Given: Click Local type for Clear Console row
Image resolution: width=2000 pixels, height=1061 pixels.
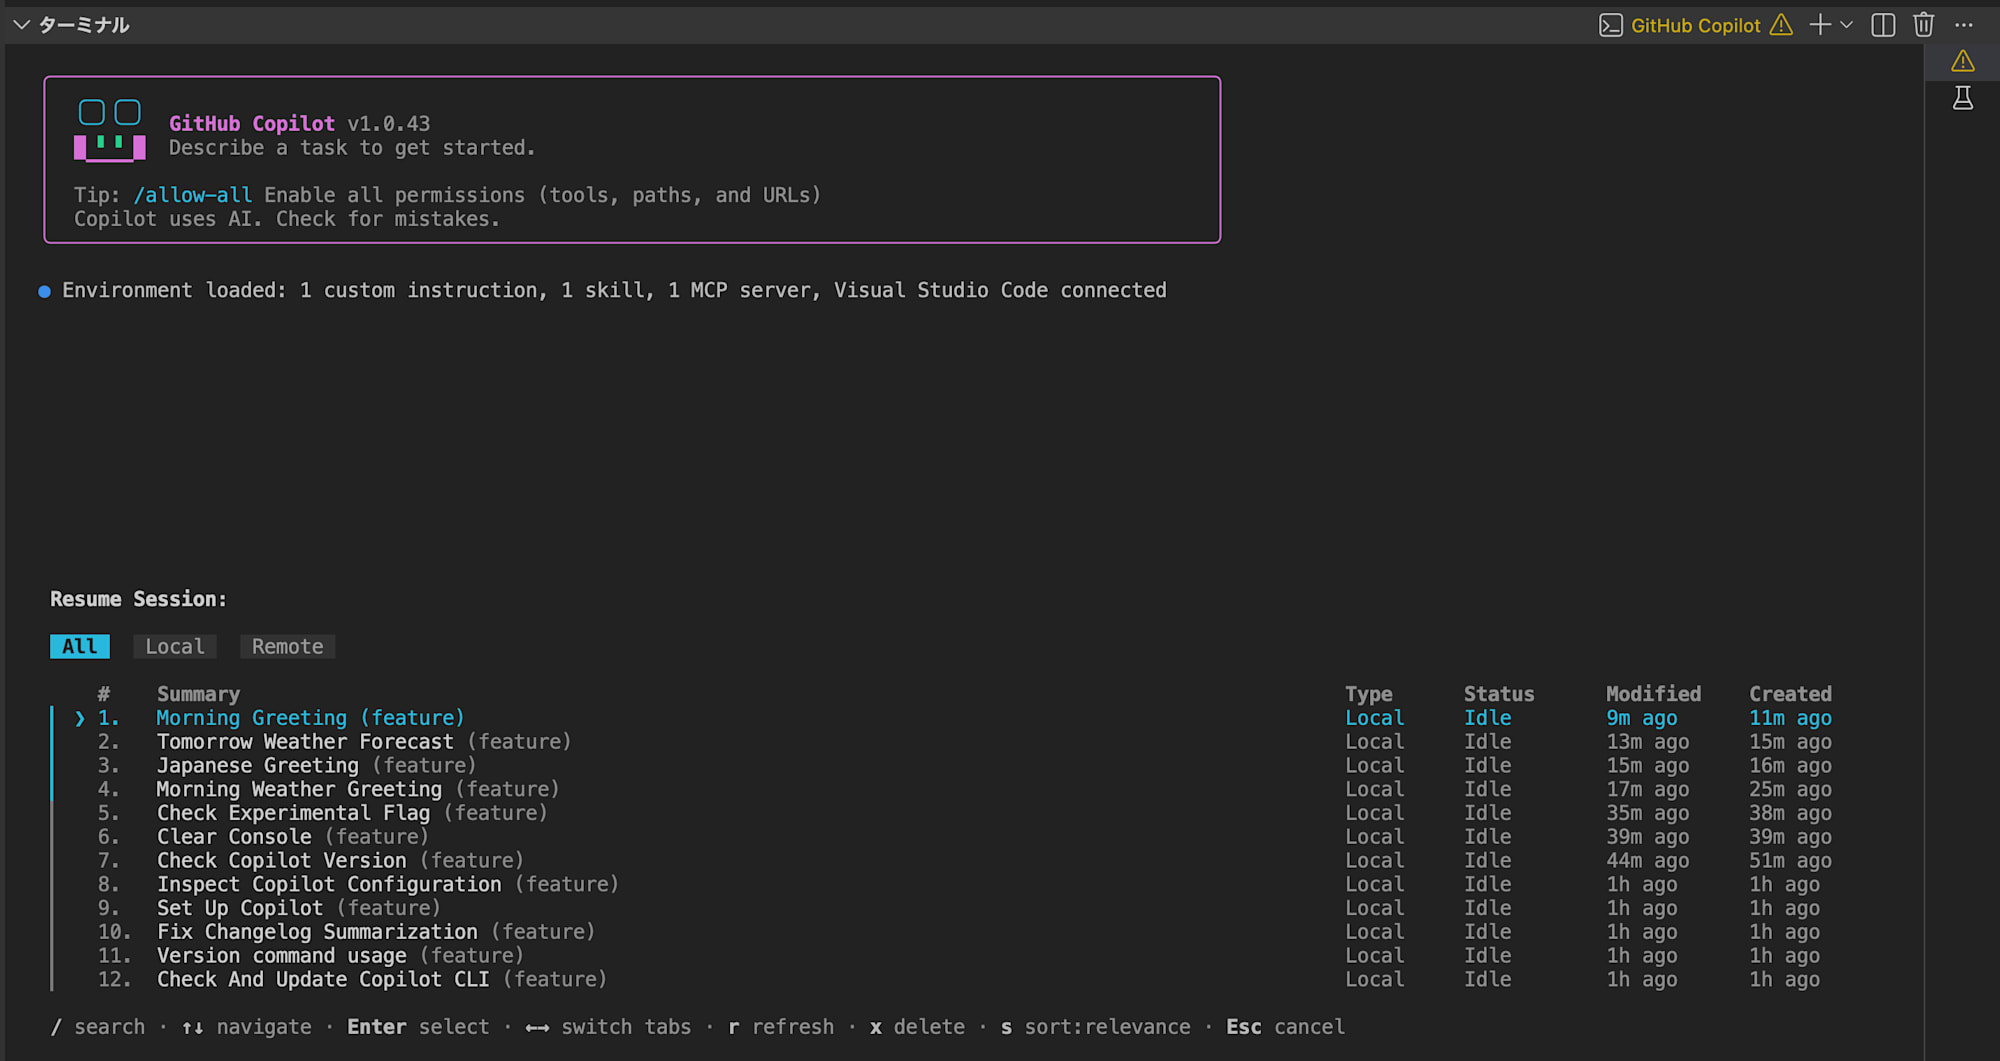Looking at the screenshot, I should pos(1374,837).
